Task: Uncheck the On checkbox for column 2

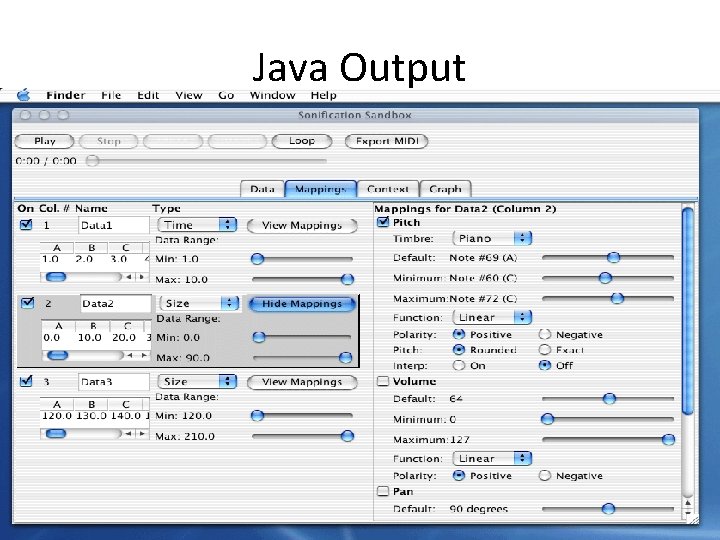Action: pos(28,303)
